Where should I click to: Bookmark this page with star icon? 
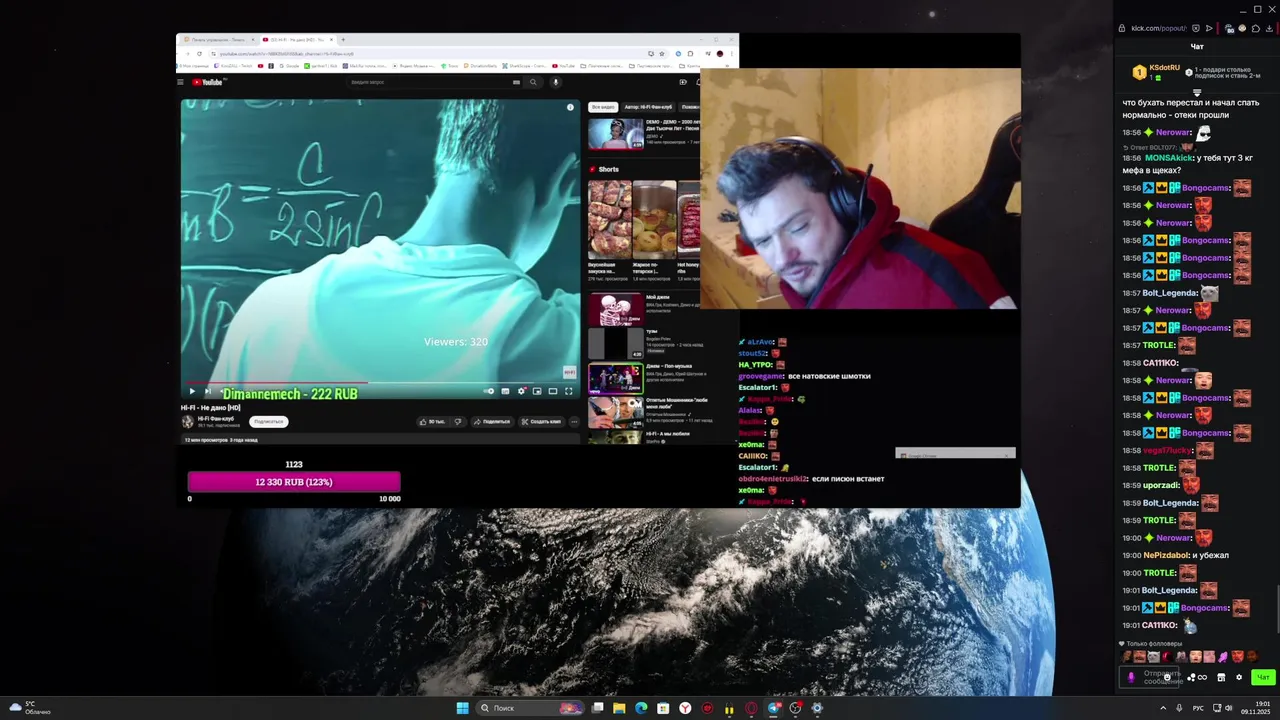click(664, 53)
